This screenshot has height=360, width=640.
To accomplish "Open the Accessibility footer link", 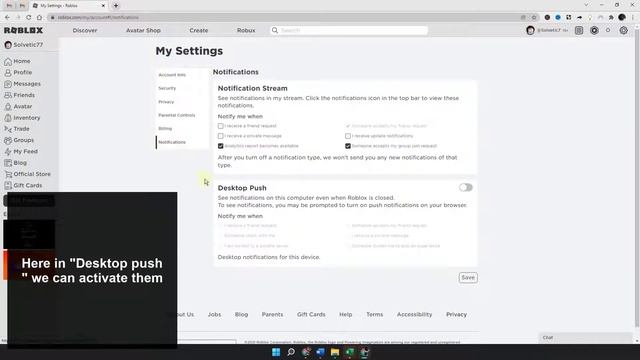I will [414, 315].
